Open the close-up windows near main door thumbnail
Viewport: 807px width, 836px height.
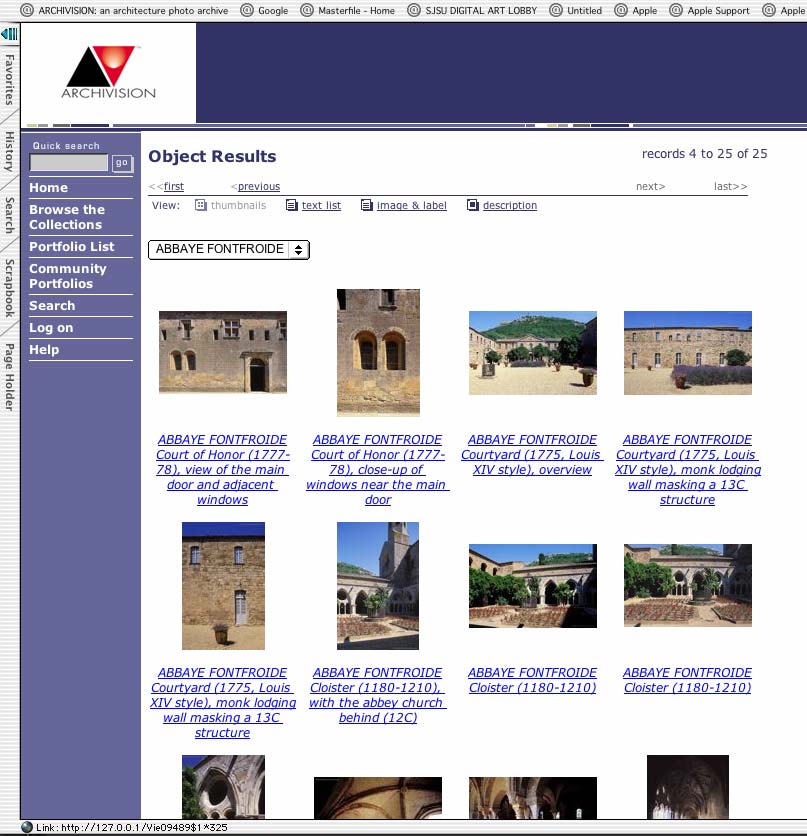point(378,352)
